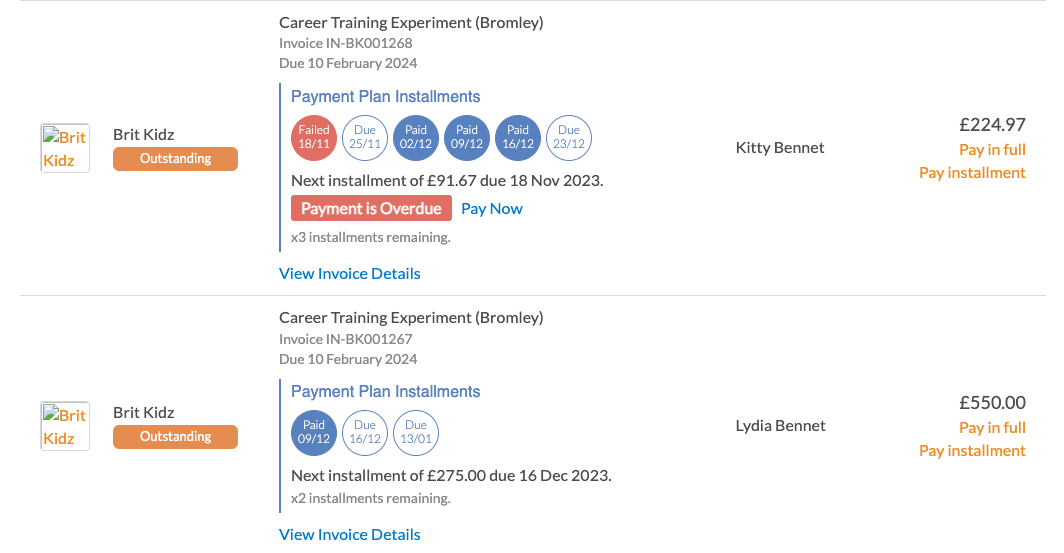This screenshot has height=553, width=1064.
Task: Select the Due 23/12 installment circle
Action: pyautogui.click(x=569, y=138)
